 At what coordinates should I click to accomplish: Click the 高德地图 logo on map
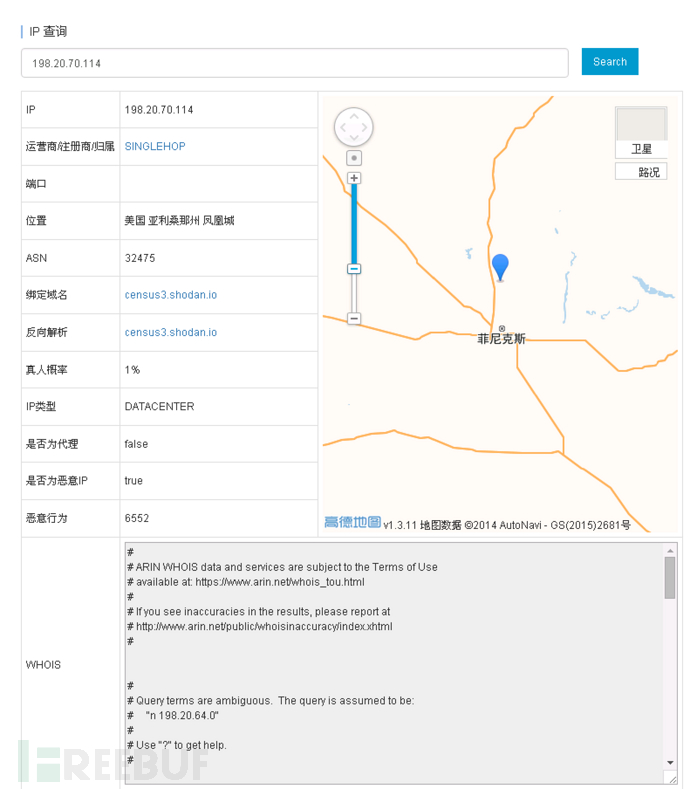[353, 522]
